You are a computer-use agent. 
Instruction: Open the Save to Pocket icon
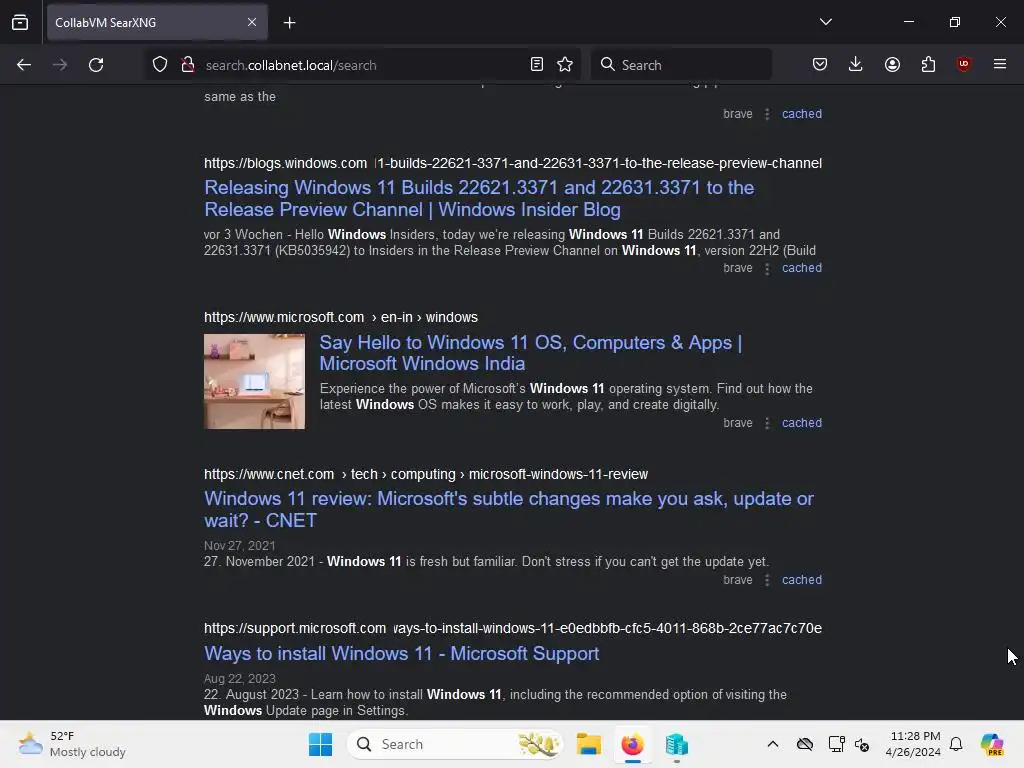(x=820, y=64)
